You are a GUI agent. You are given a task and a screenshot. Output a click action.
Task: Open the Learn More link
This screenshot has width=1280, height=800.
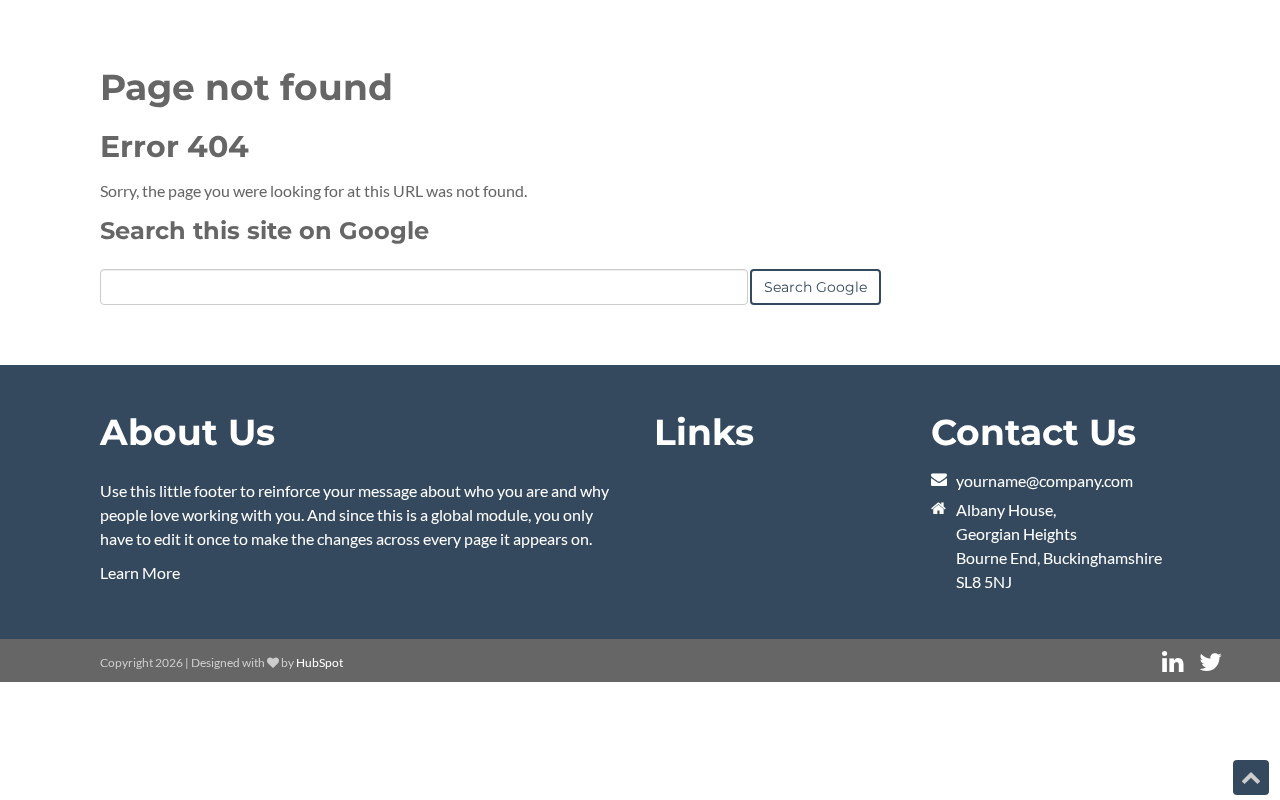(x=140, y=573)
